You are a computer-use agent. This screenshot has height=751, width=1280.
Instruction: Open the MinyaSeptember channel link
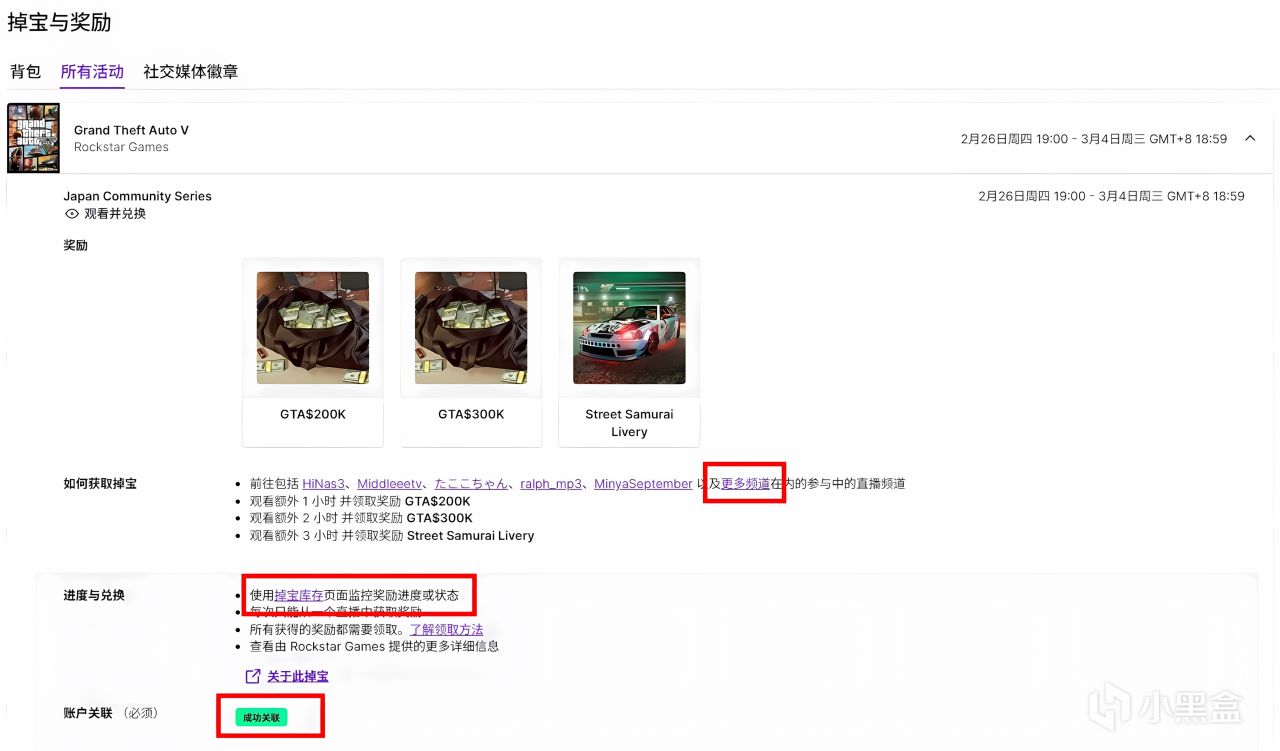643,484
